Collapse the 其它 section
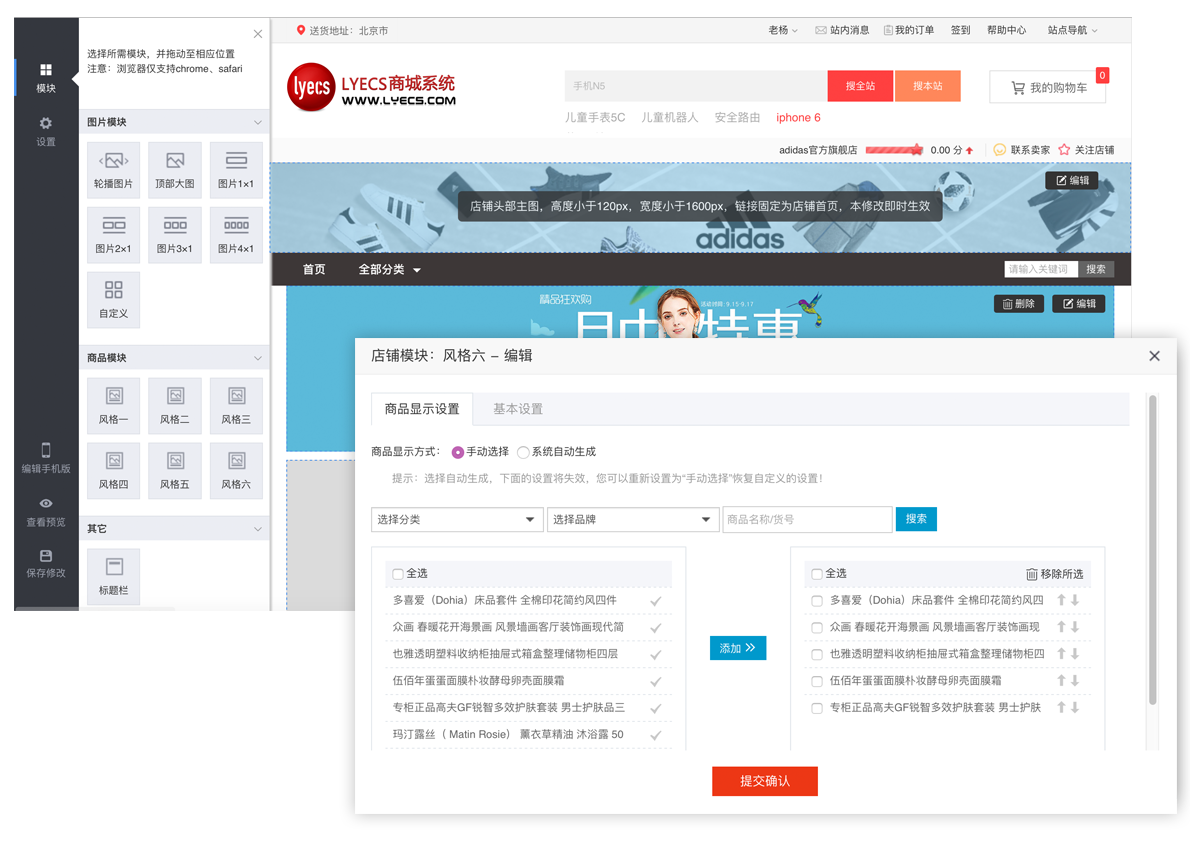1190x844 pixels. pos(258,529)
